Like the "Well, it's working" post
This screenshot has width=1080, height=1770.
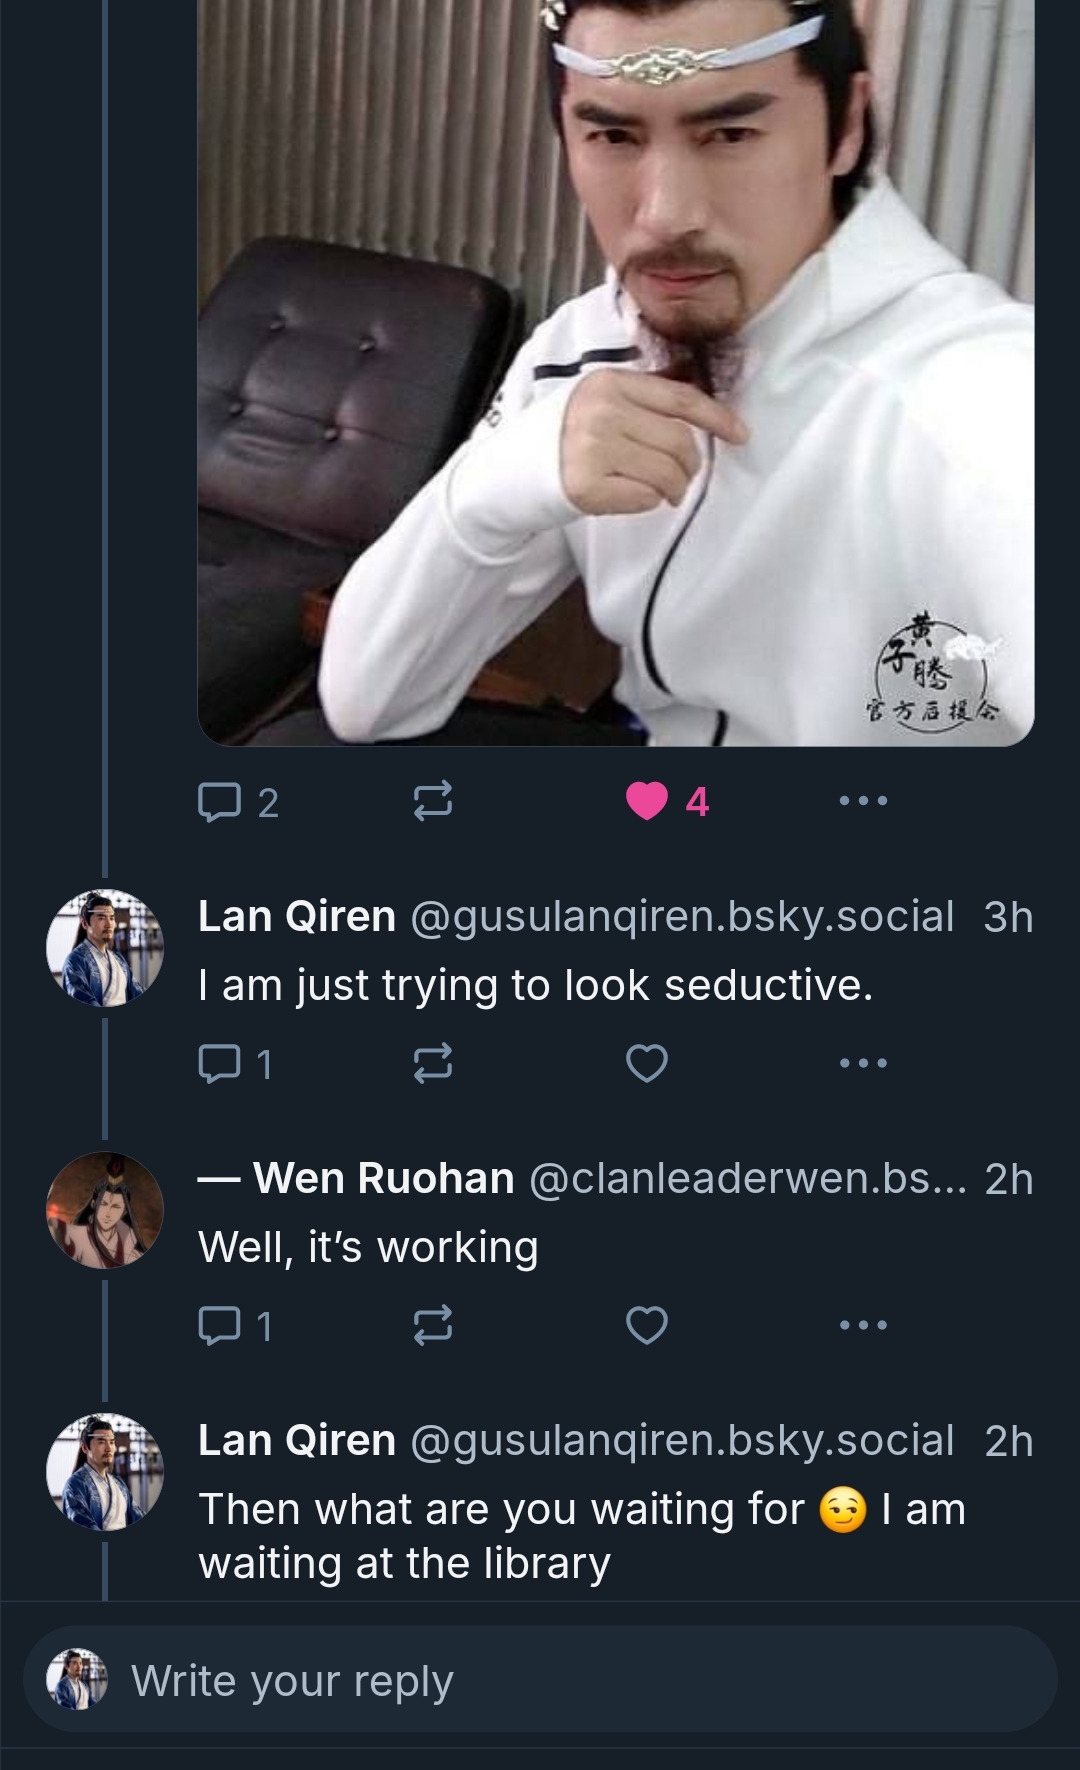[647, 1325]
